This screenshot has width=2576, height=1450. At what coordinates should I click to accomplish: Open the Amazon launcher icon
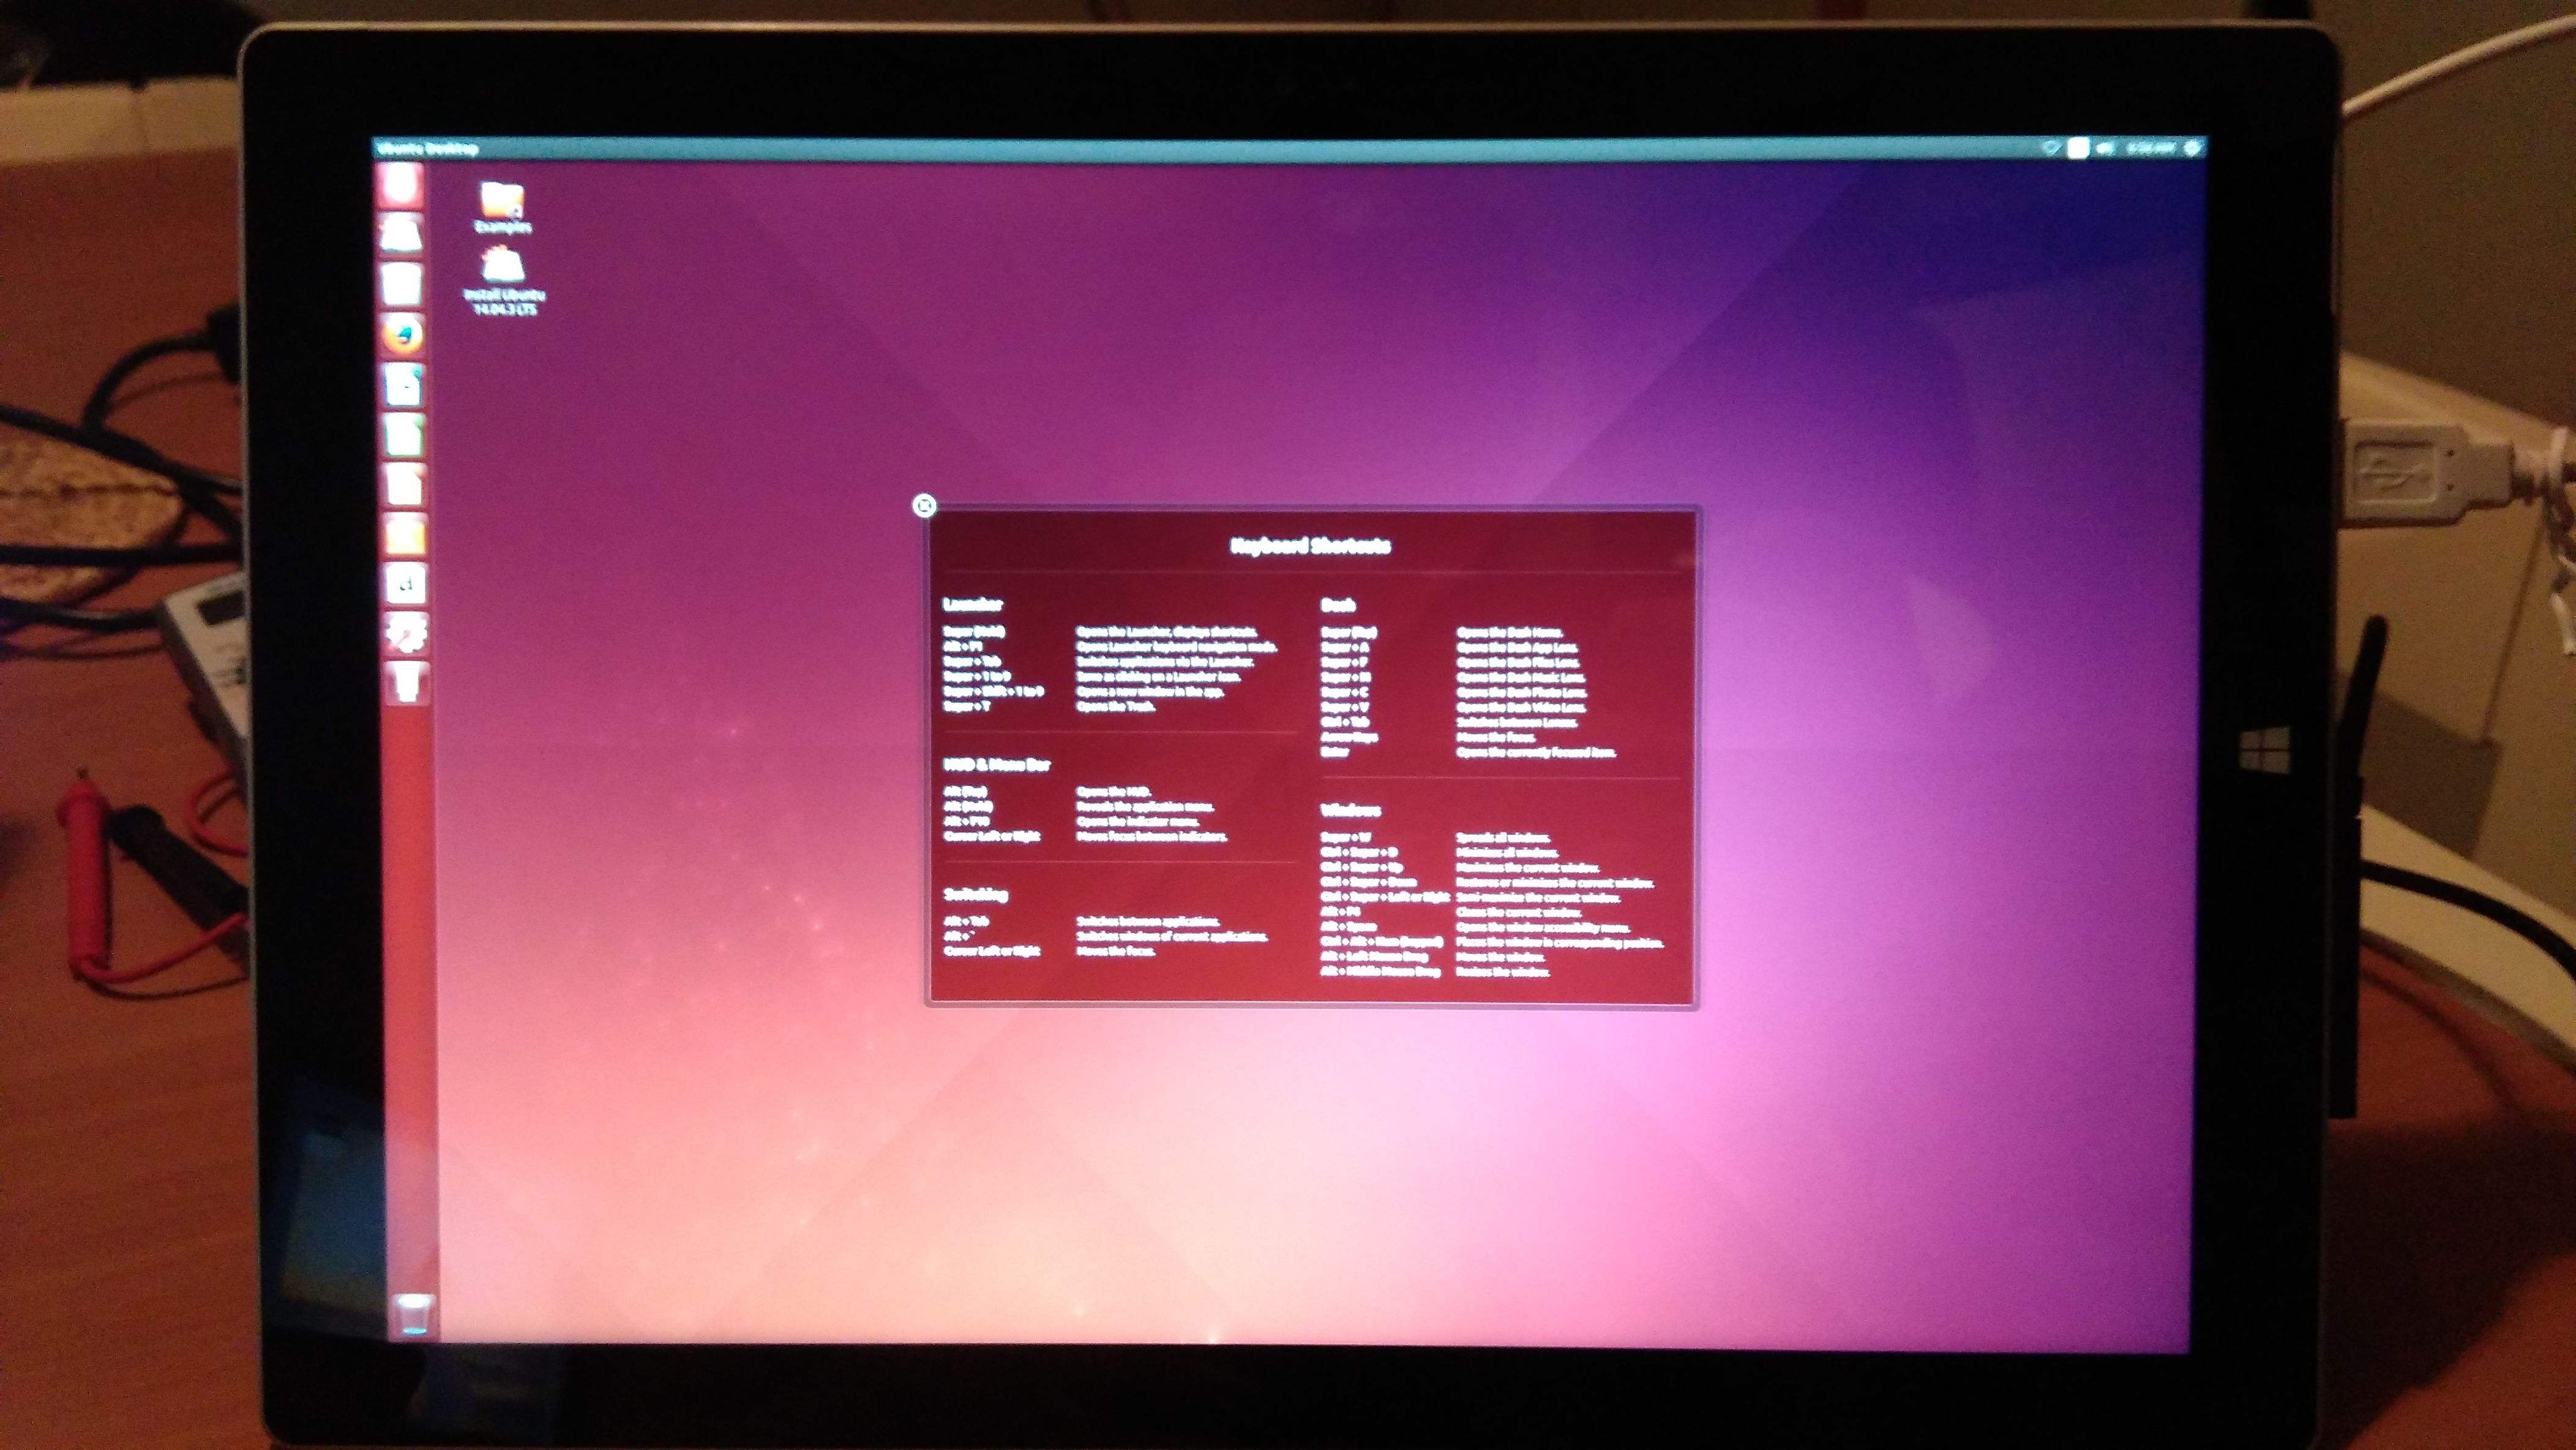[405, 584]
